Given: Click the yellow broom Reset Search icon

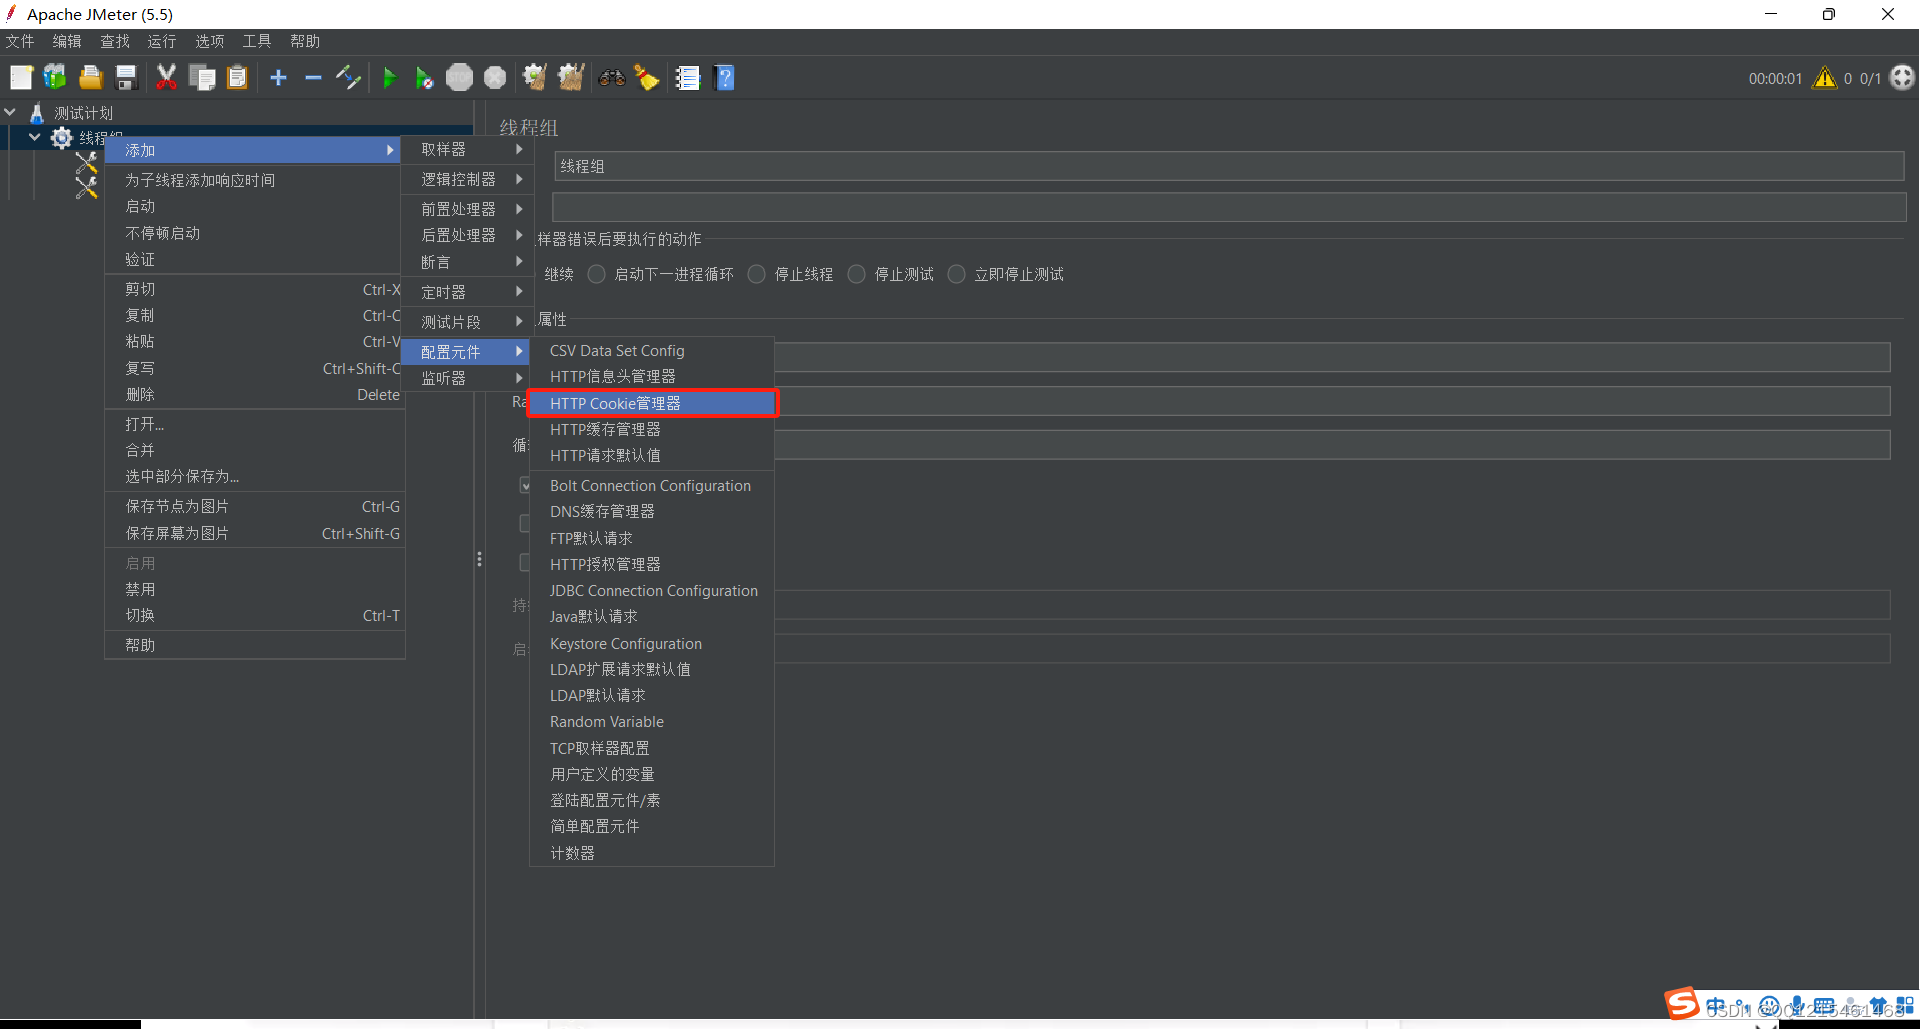Looking at the screenshot, I should [647, 78].
